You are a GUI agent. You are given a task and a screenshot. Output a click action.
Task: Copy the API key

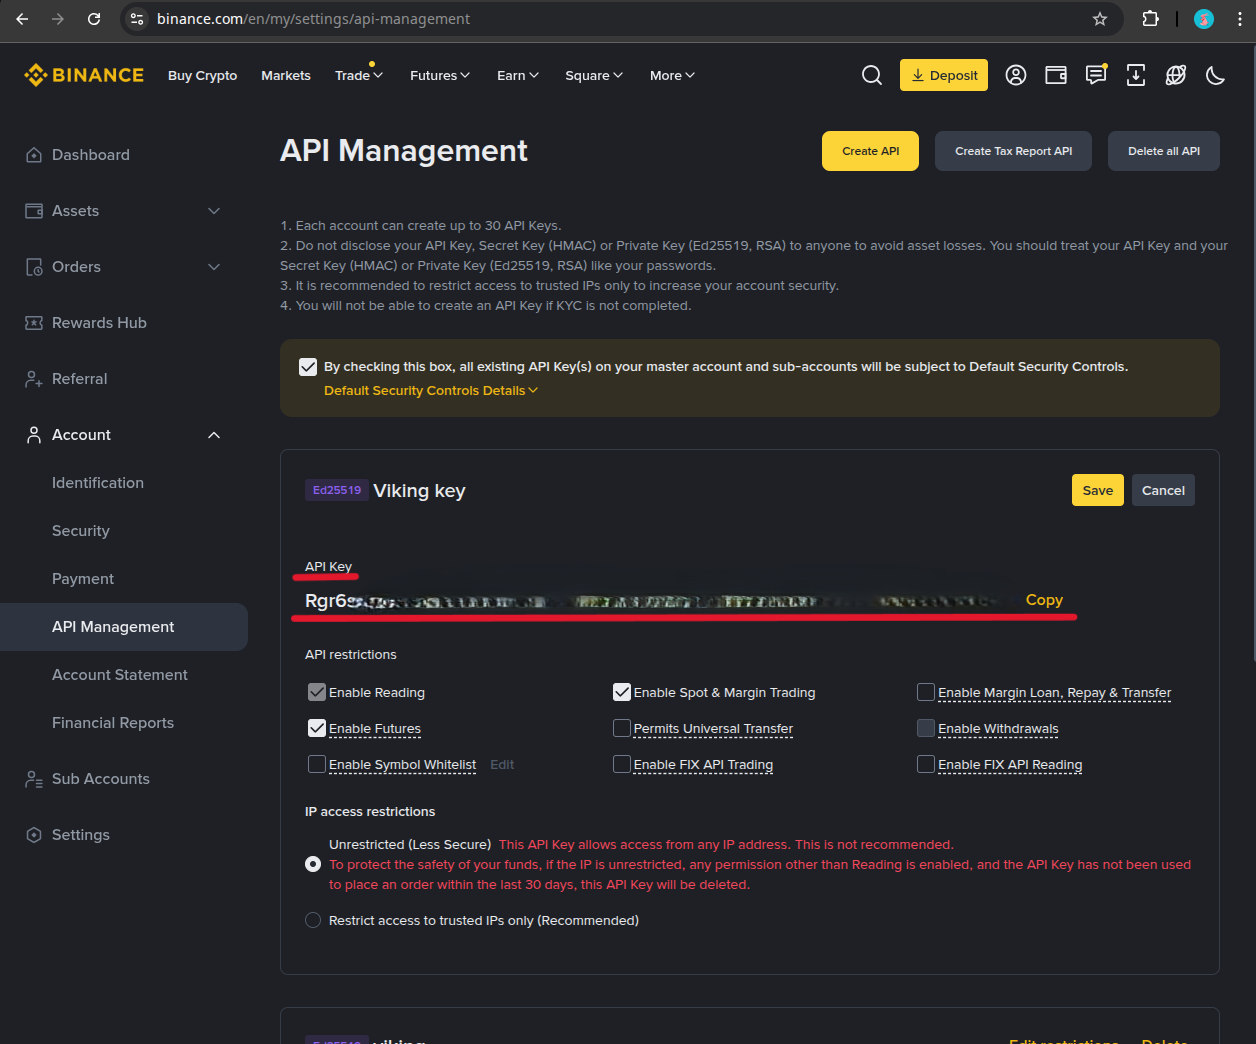pyautogui.click(x=1044, y=600)
